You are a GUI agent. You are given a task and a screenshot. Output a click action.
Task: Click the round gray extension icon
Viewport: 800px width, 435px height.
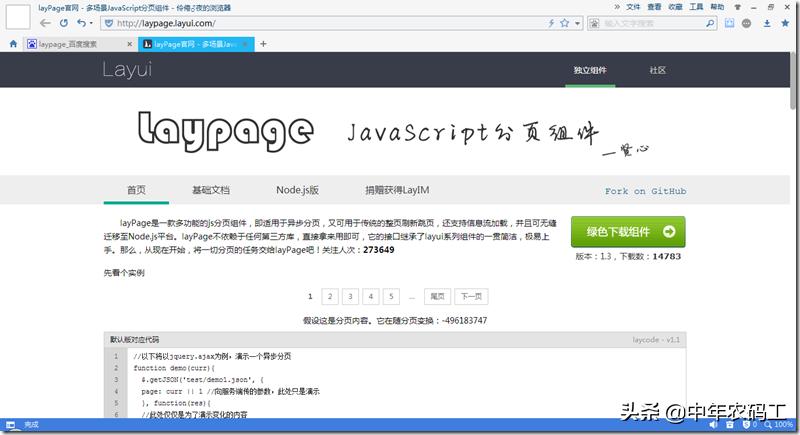click(746, 23)
